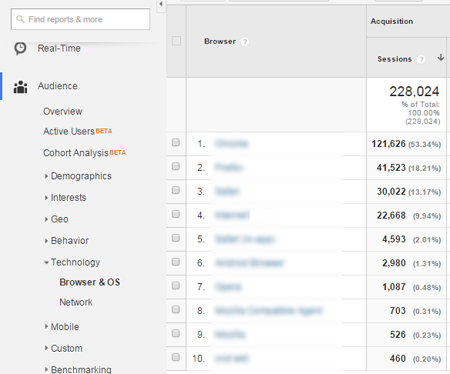Viewport: 450px width, 374px height.
Task: Check the row 10 checkbox
Action: [x=176, y=357]
